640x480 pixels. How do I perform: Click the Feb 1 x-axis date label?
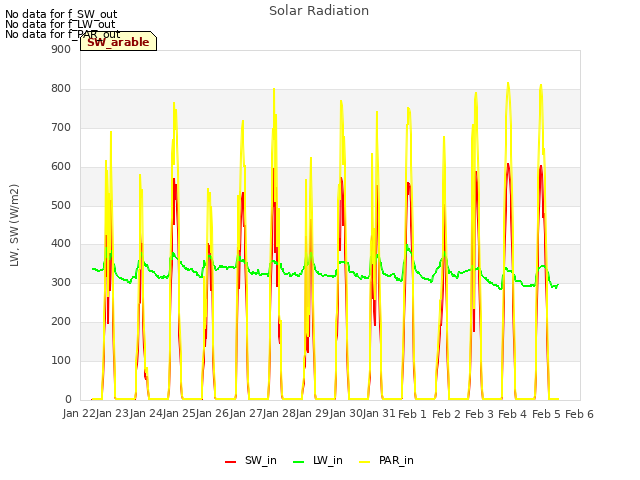412,414
